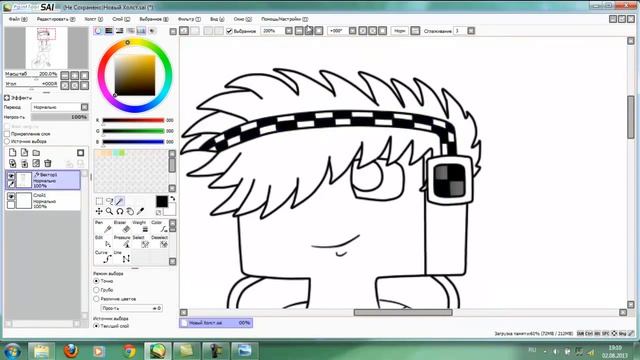Toggle the Прикрепление слоя checkbox
This screenshot has width=640, height=360.
pos(7,134)
